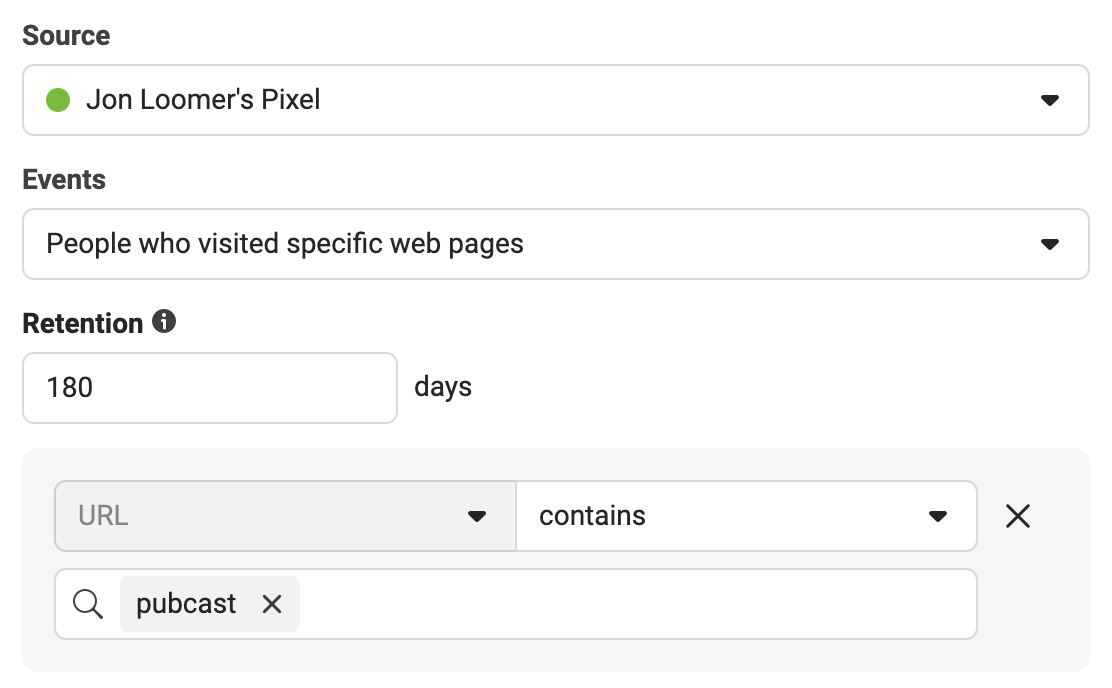Image resolution: width=1112 pixels, height=688 pixels.
Task: Open the Source dropdown arrow
Action: (x=1050, y=100)
